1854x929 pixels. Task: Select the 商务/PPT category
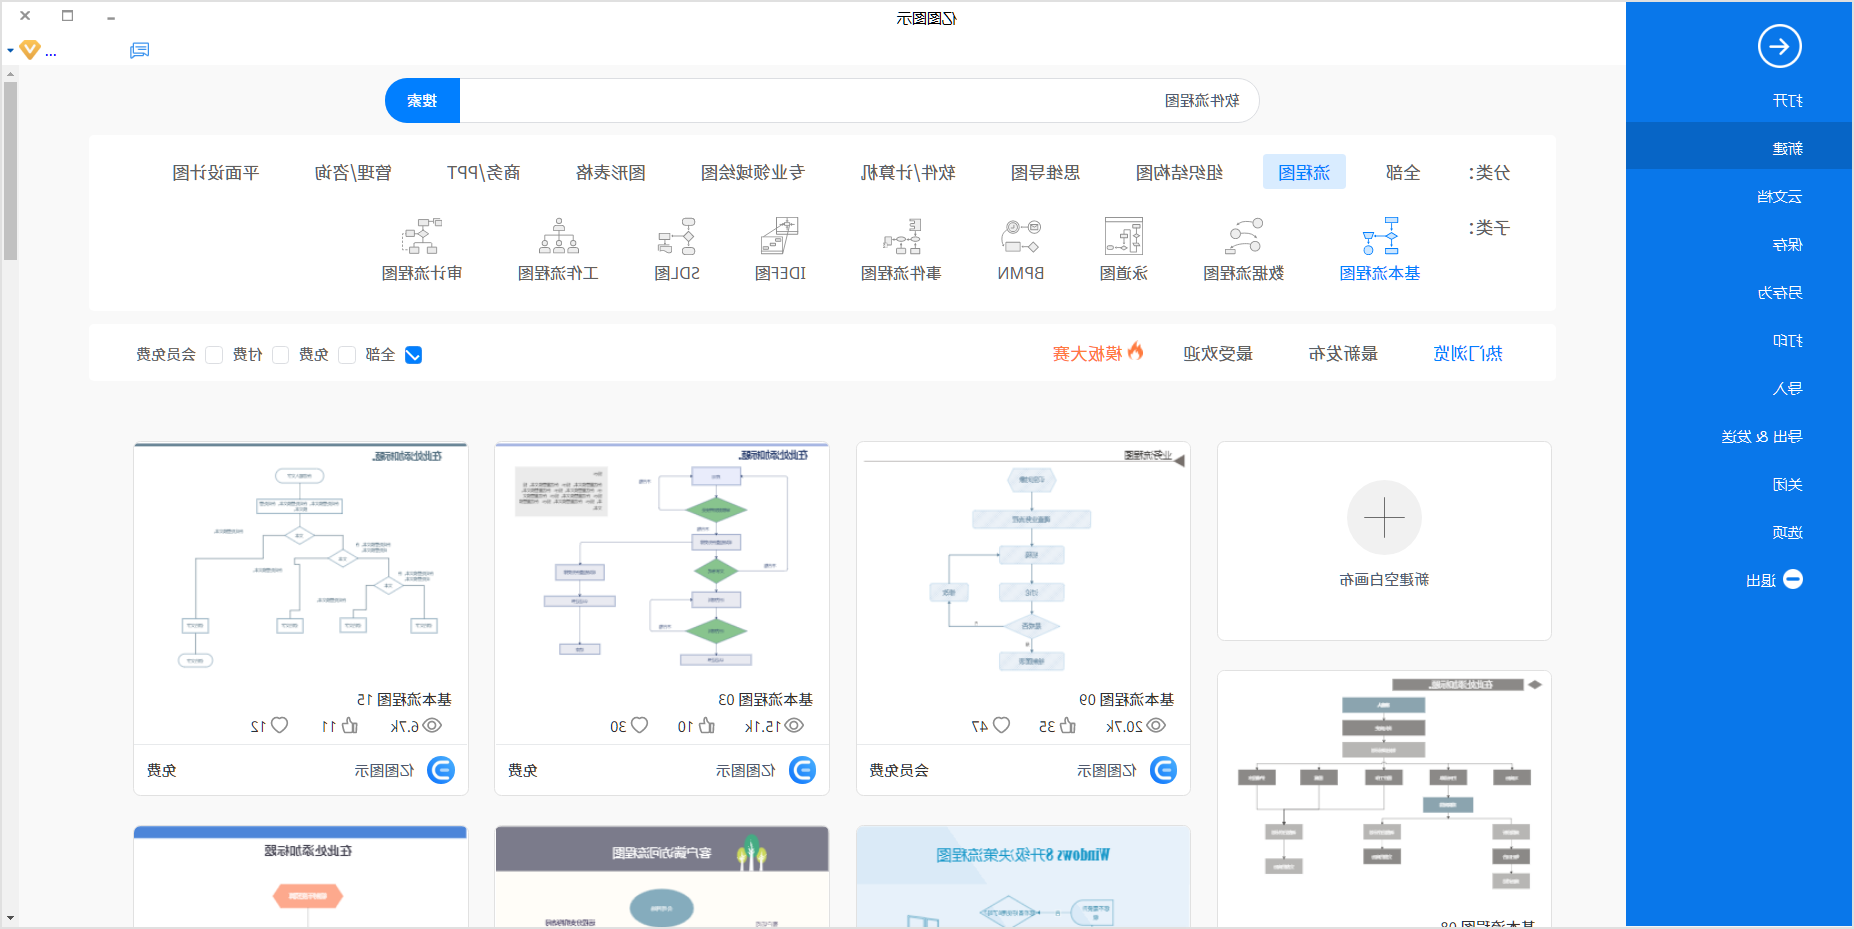483,172
